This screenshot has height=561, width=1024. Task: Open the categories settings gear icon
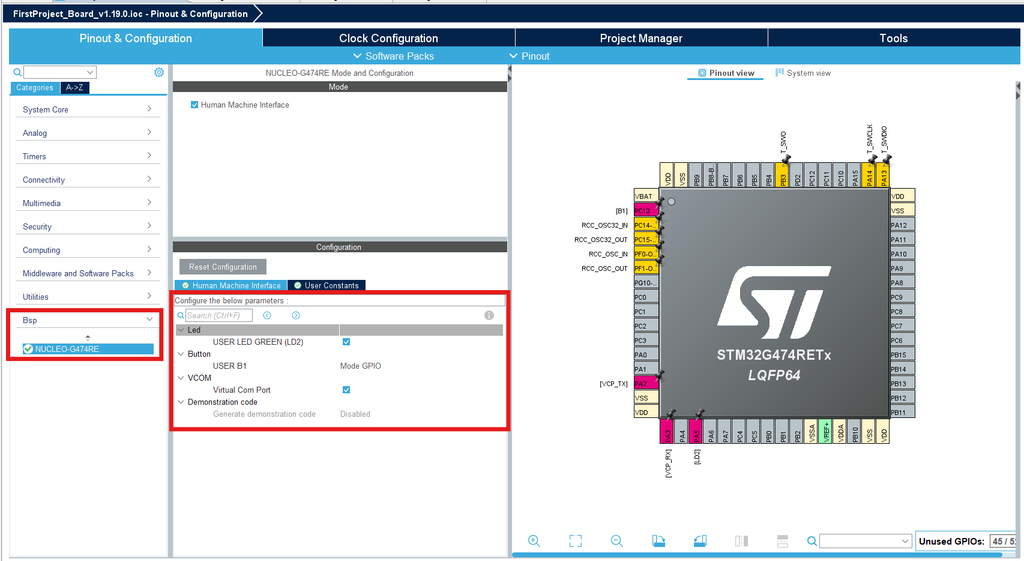tap(158, 73)
